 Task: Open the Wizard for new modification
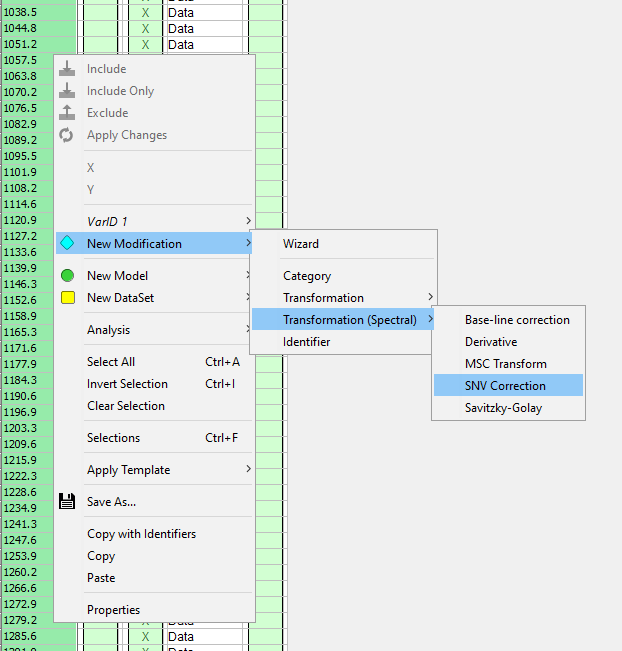(x=301, y=244)
